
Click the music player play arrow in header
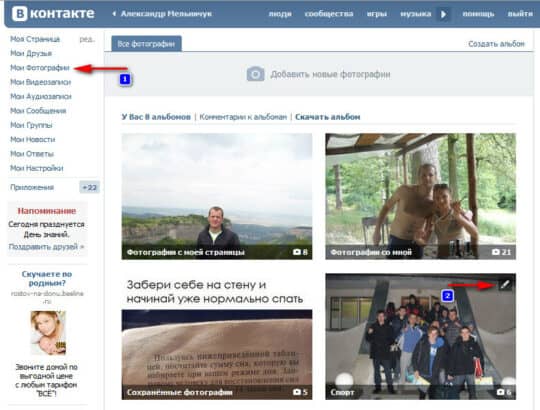[x=443, y=14]
